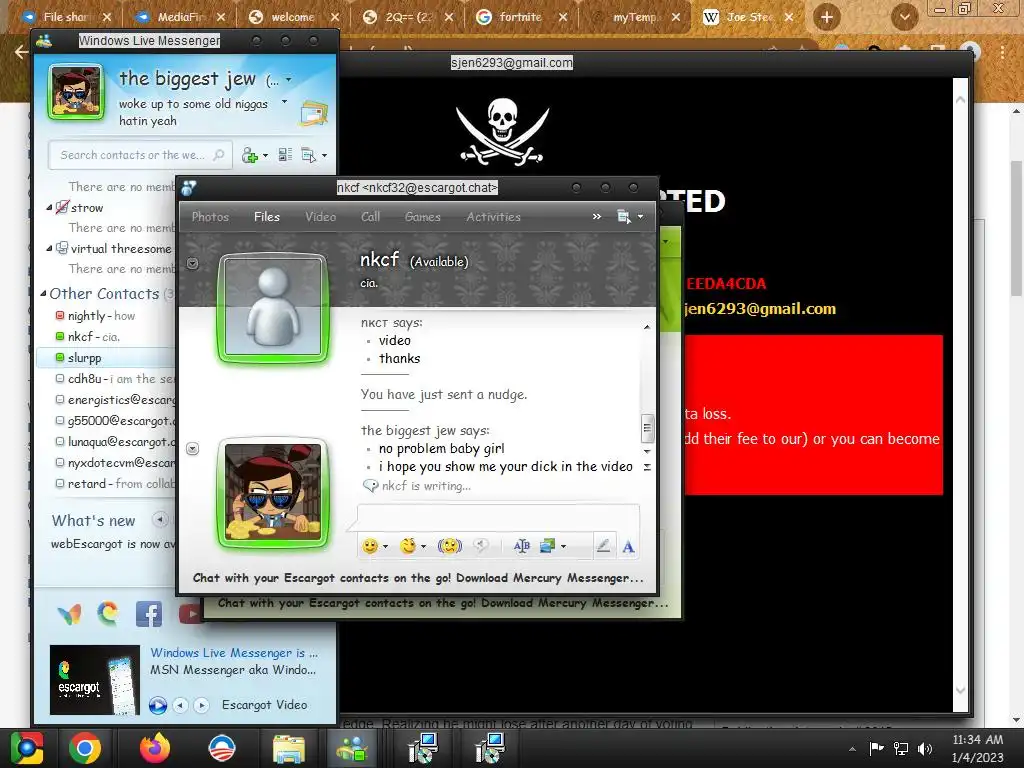This screenshot has height=768, width=1024.
Task: Go to next What's new video
Action: pyautogui.click(x=202, y=705)
